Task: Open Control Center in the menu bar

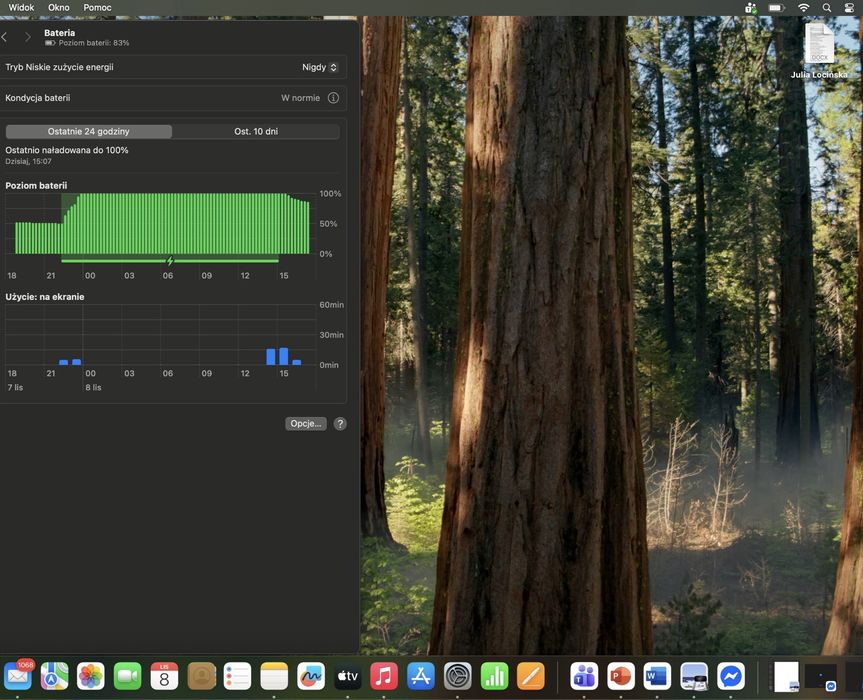Action: [x=849, y=8]
